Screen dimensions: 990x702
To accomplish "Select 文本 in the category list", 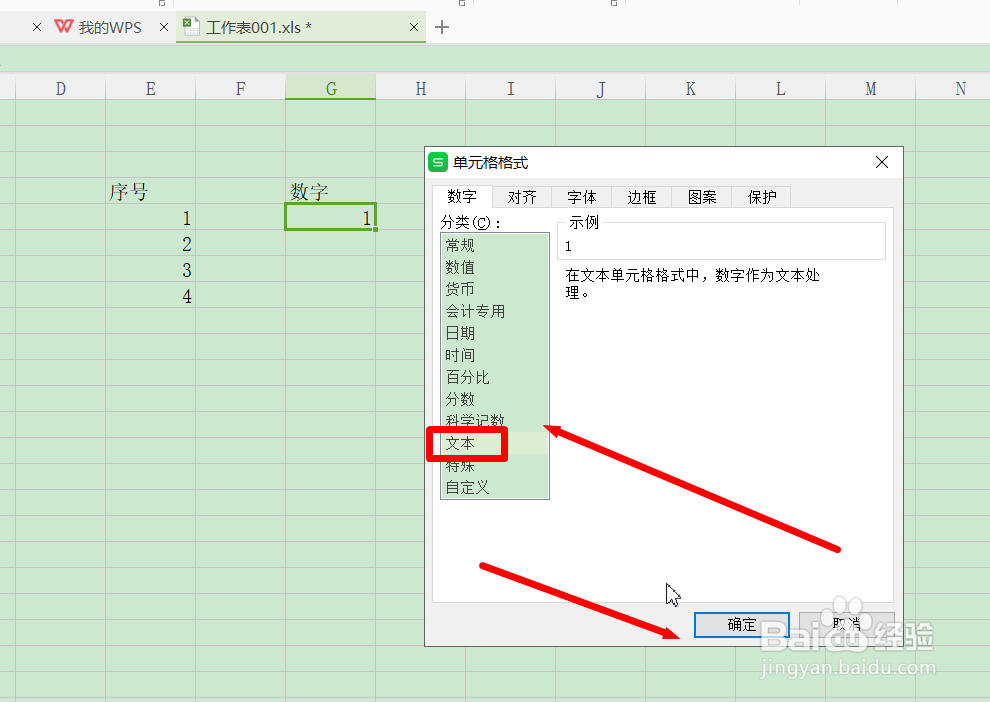I will (460, 443).
